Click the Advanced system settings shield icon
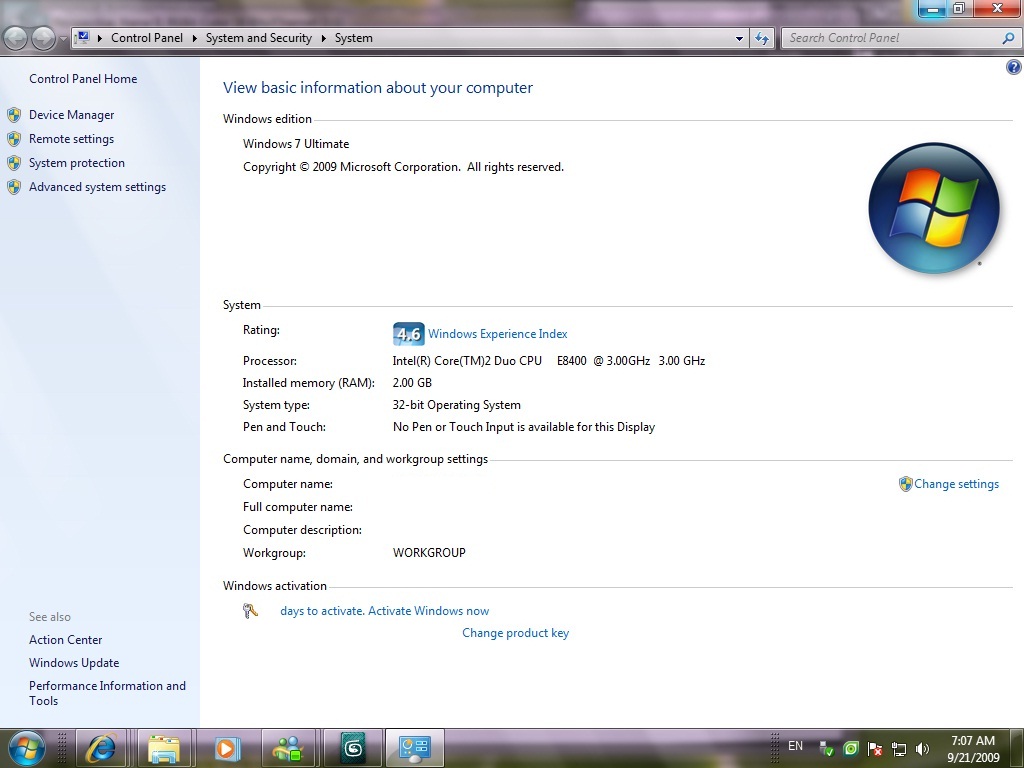The width and height of the screenshot is (1024, 768). 14,187
